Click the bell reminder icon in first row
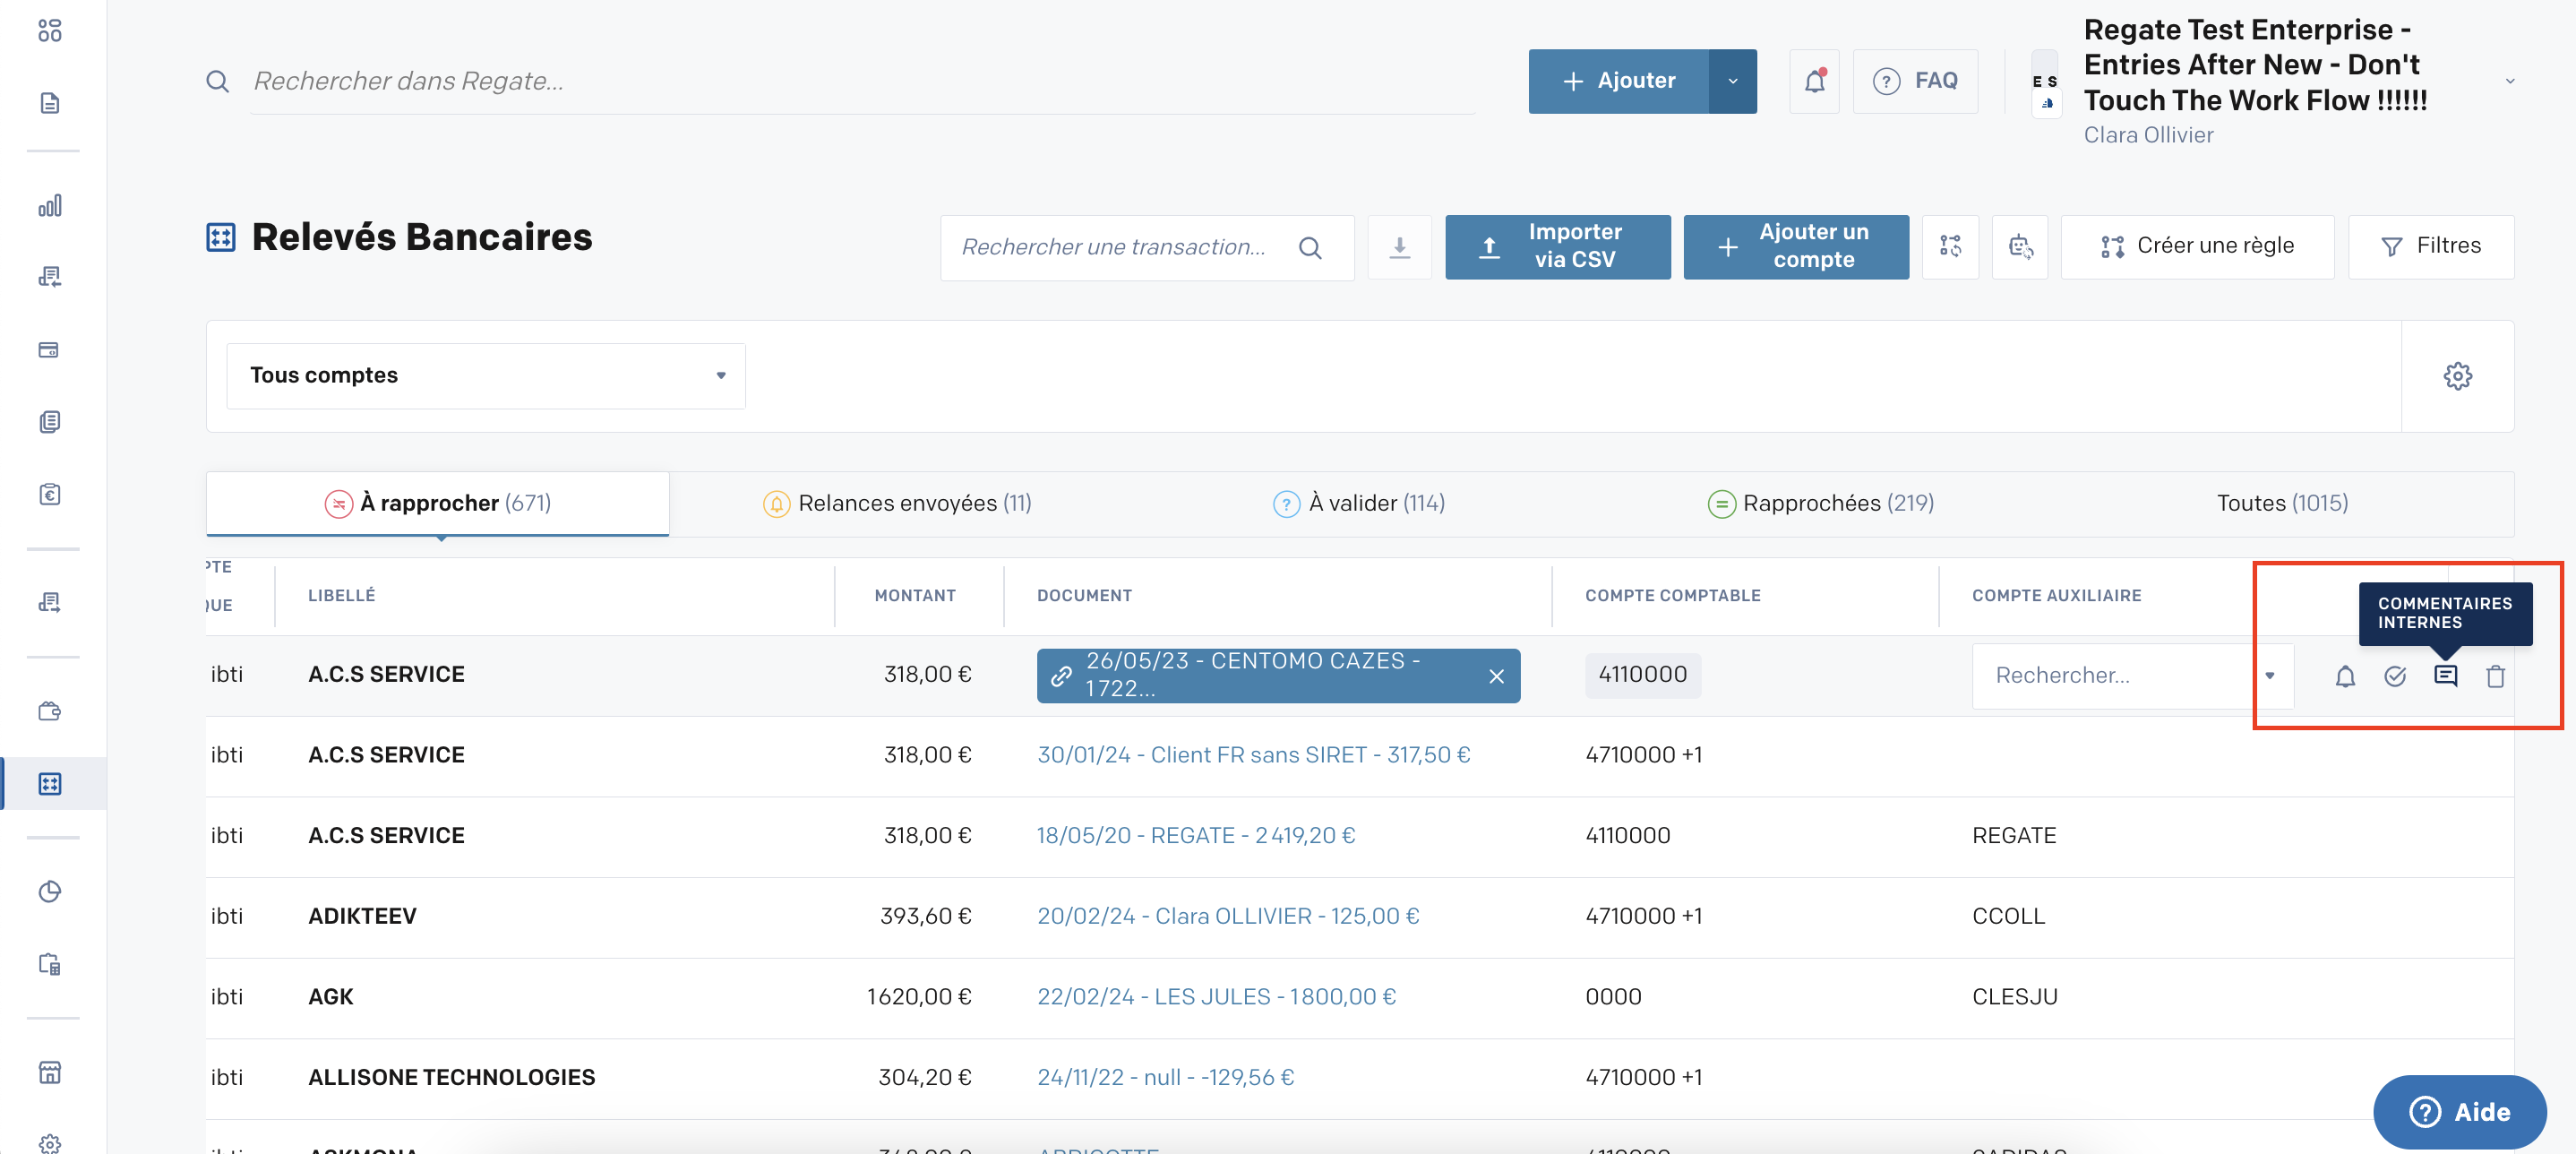Image resolution: width=2576 pixels, height=1154 pixels. pyautogui.click(x=2344, y=676)
